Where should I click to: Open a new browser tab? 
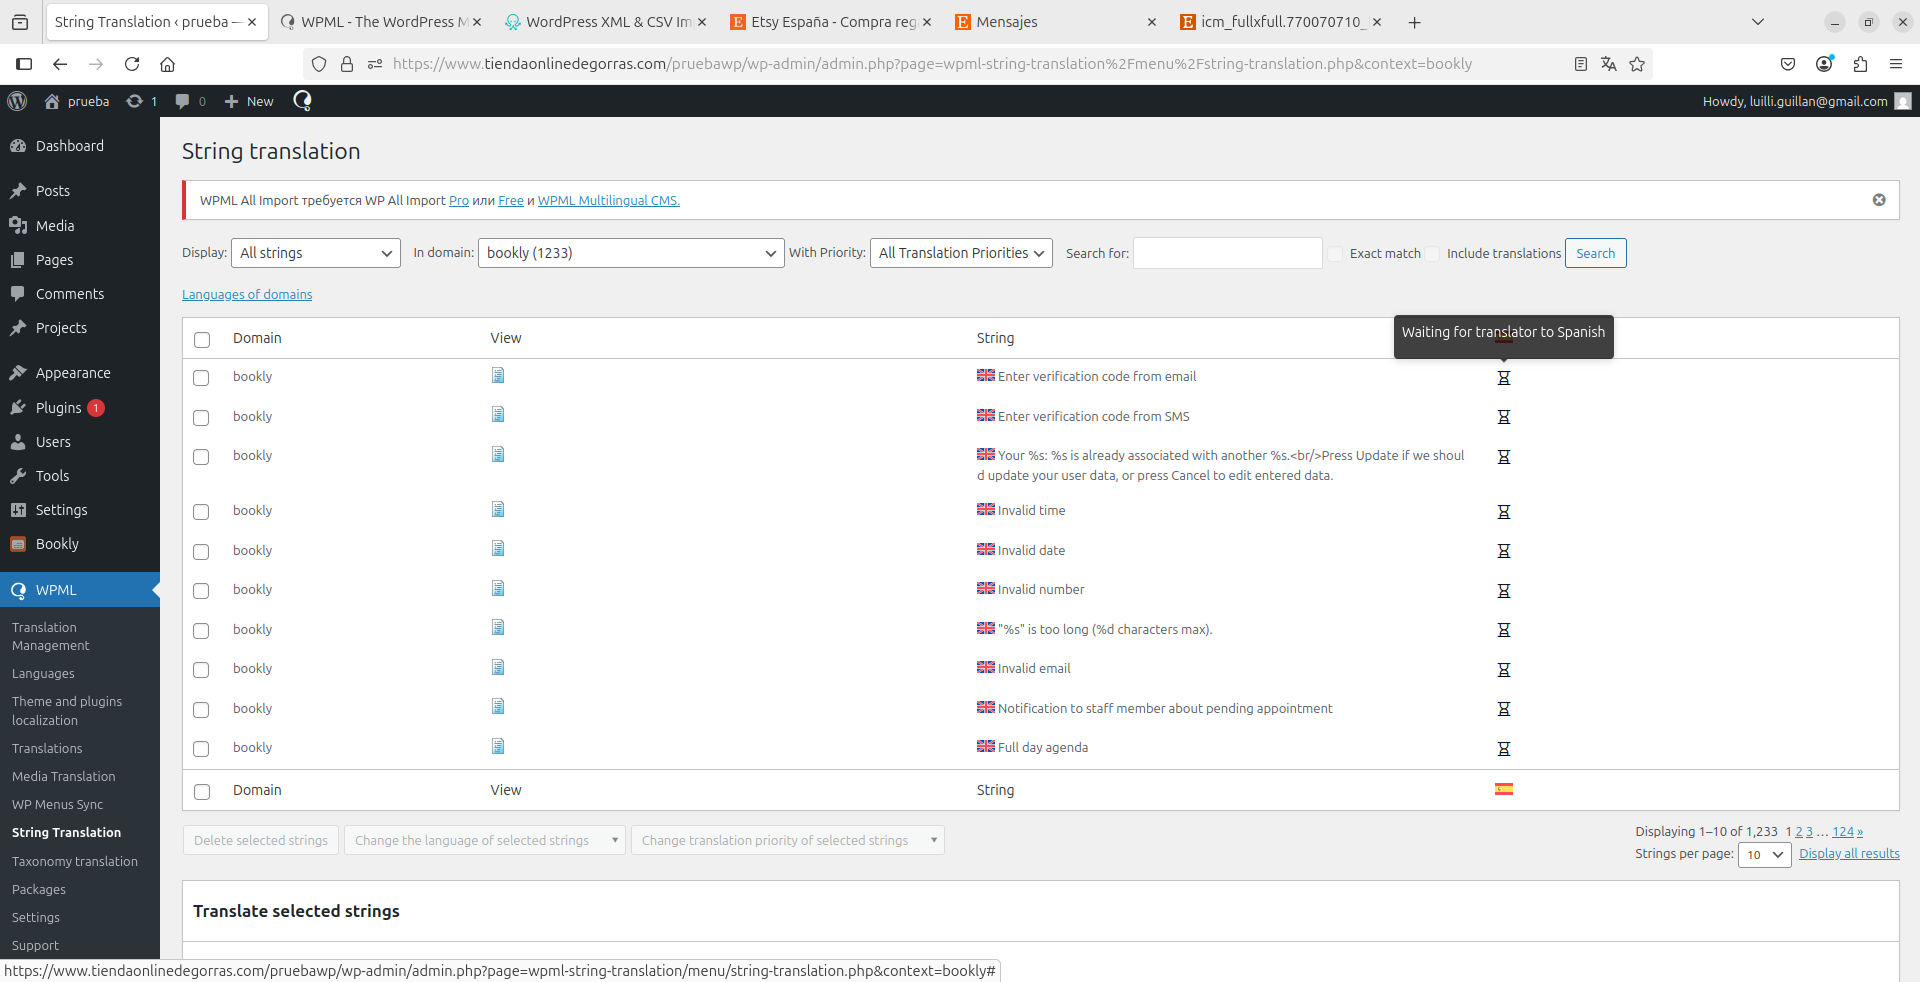point(1414,22)
